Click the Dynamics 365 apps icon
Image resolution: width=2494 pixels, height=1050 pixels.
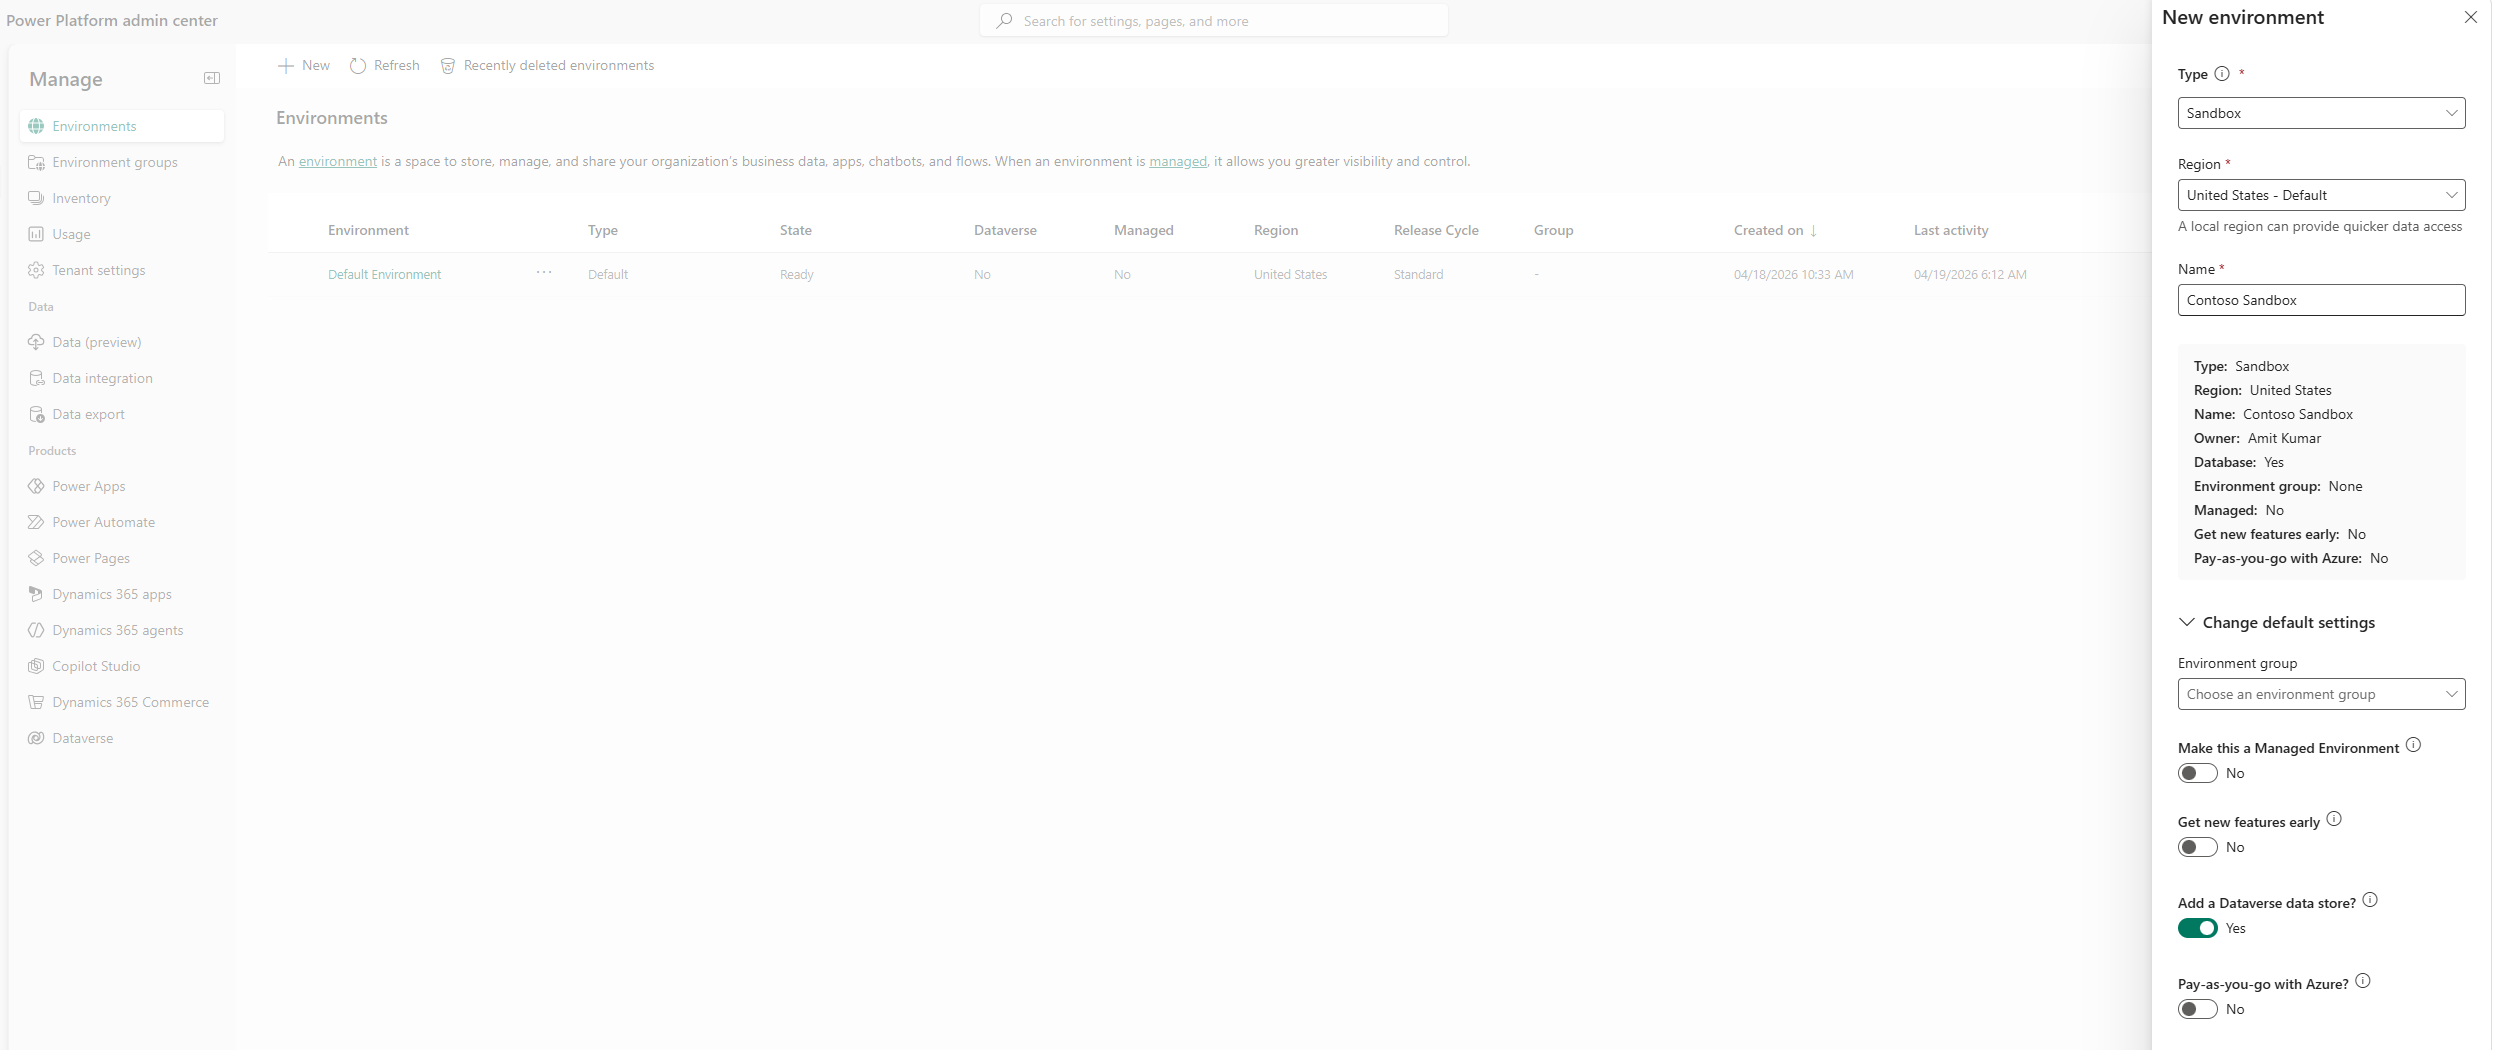[36, 594]
